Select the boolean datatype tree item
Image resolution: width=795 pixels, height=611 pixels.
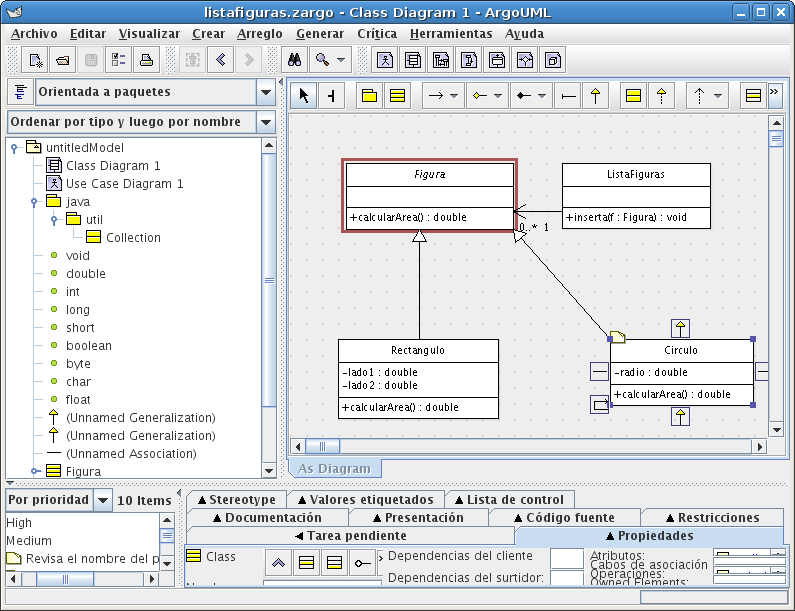pos(81,346)
